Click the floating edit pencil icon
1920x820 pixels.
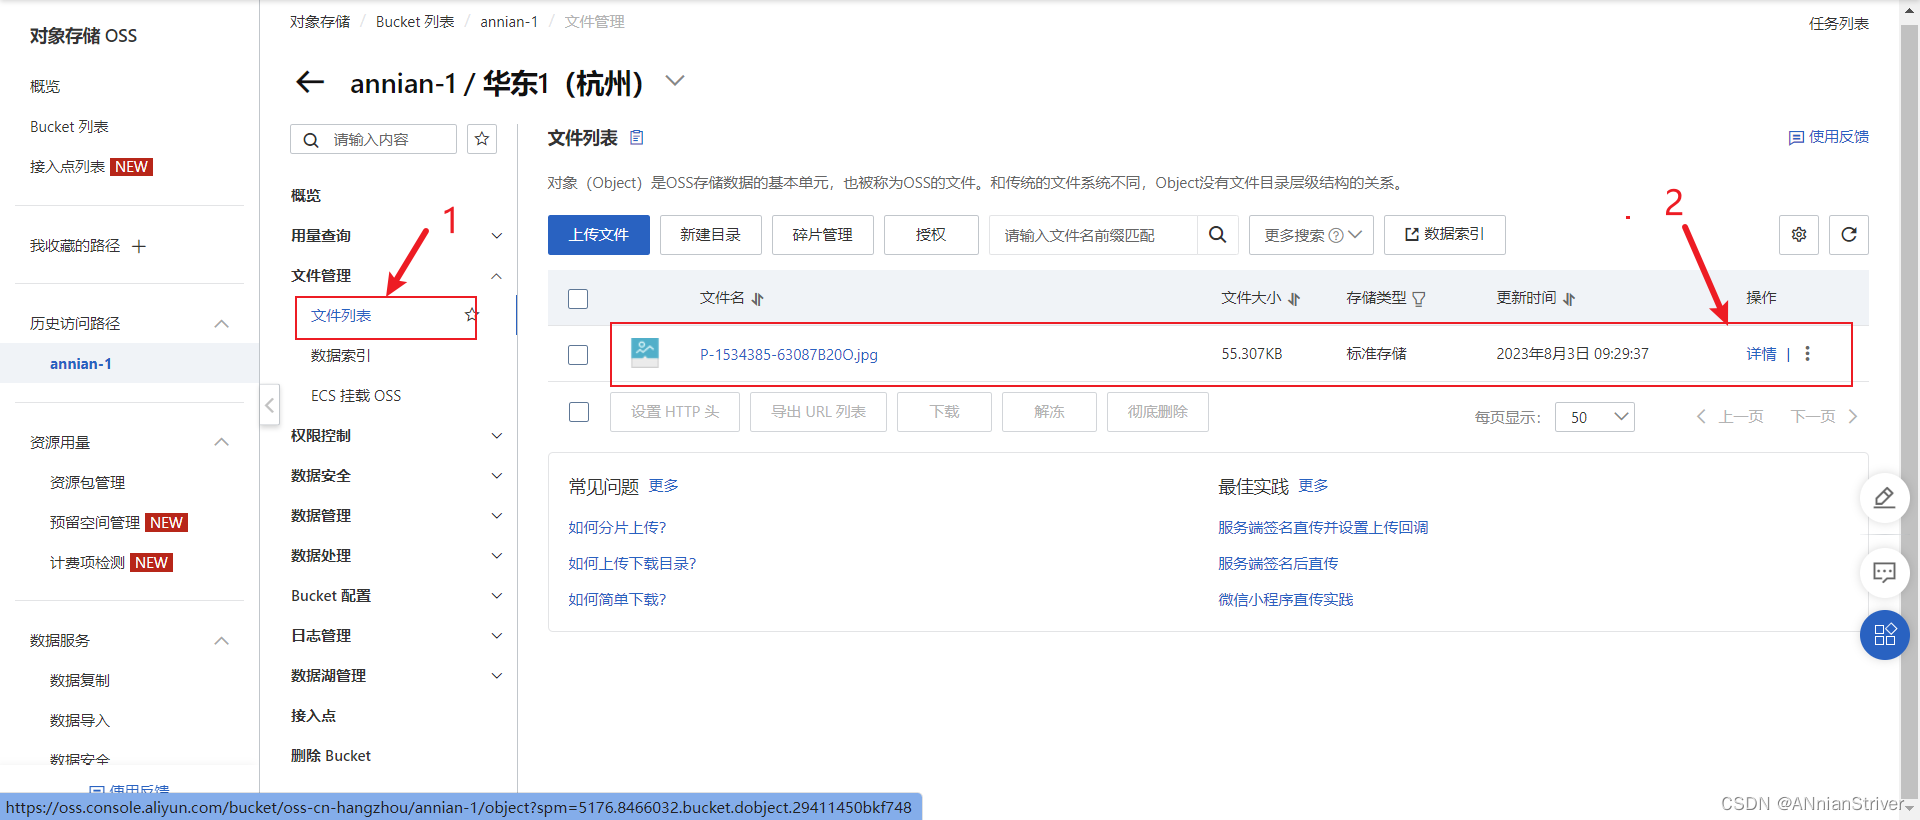[1885, 498]
